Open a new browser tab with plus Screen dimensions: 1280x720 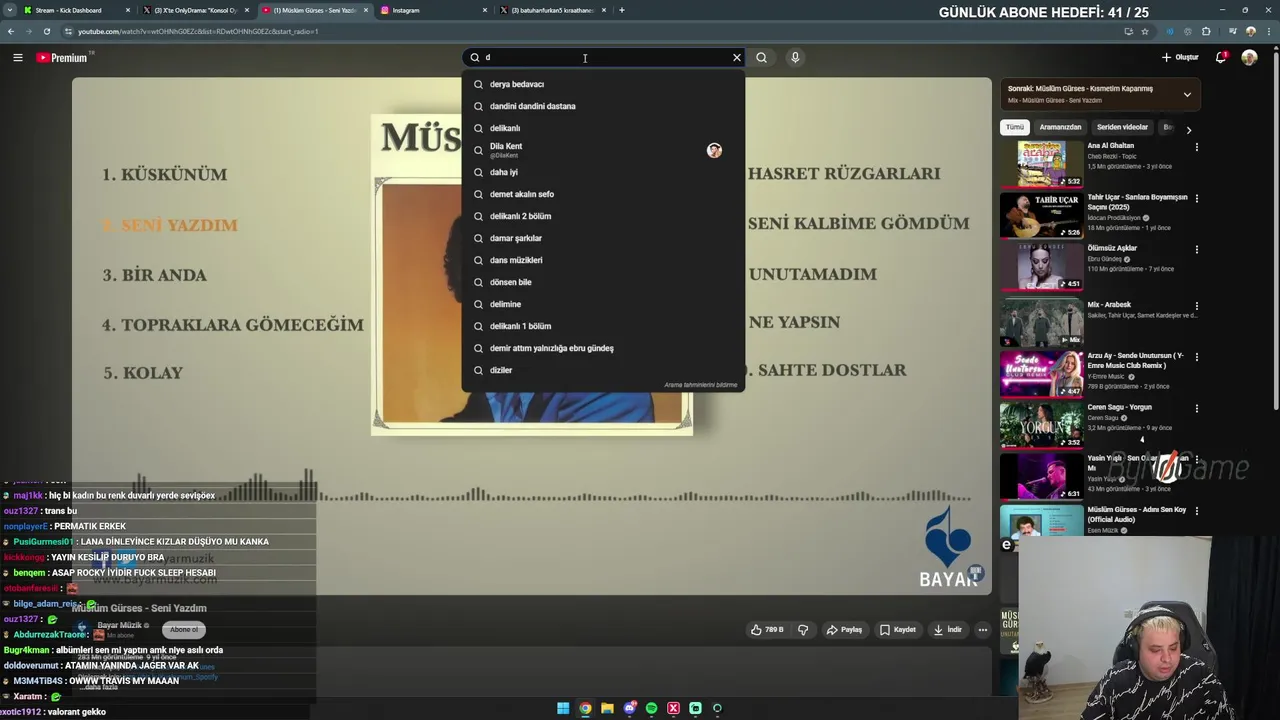pos(621,10)
